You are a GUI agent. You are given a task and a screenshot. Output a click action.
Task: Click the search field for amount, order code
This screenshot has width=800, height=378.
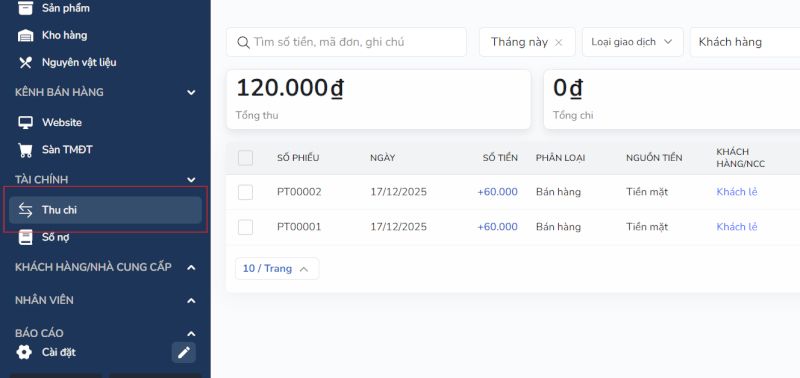pos(346,42)
